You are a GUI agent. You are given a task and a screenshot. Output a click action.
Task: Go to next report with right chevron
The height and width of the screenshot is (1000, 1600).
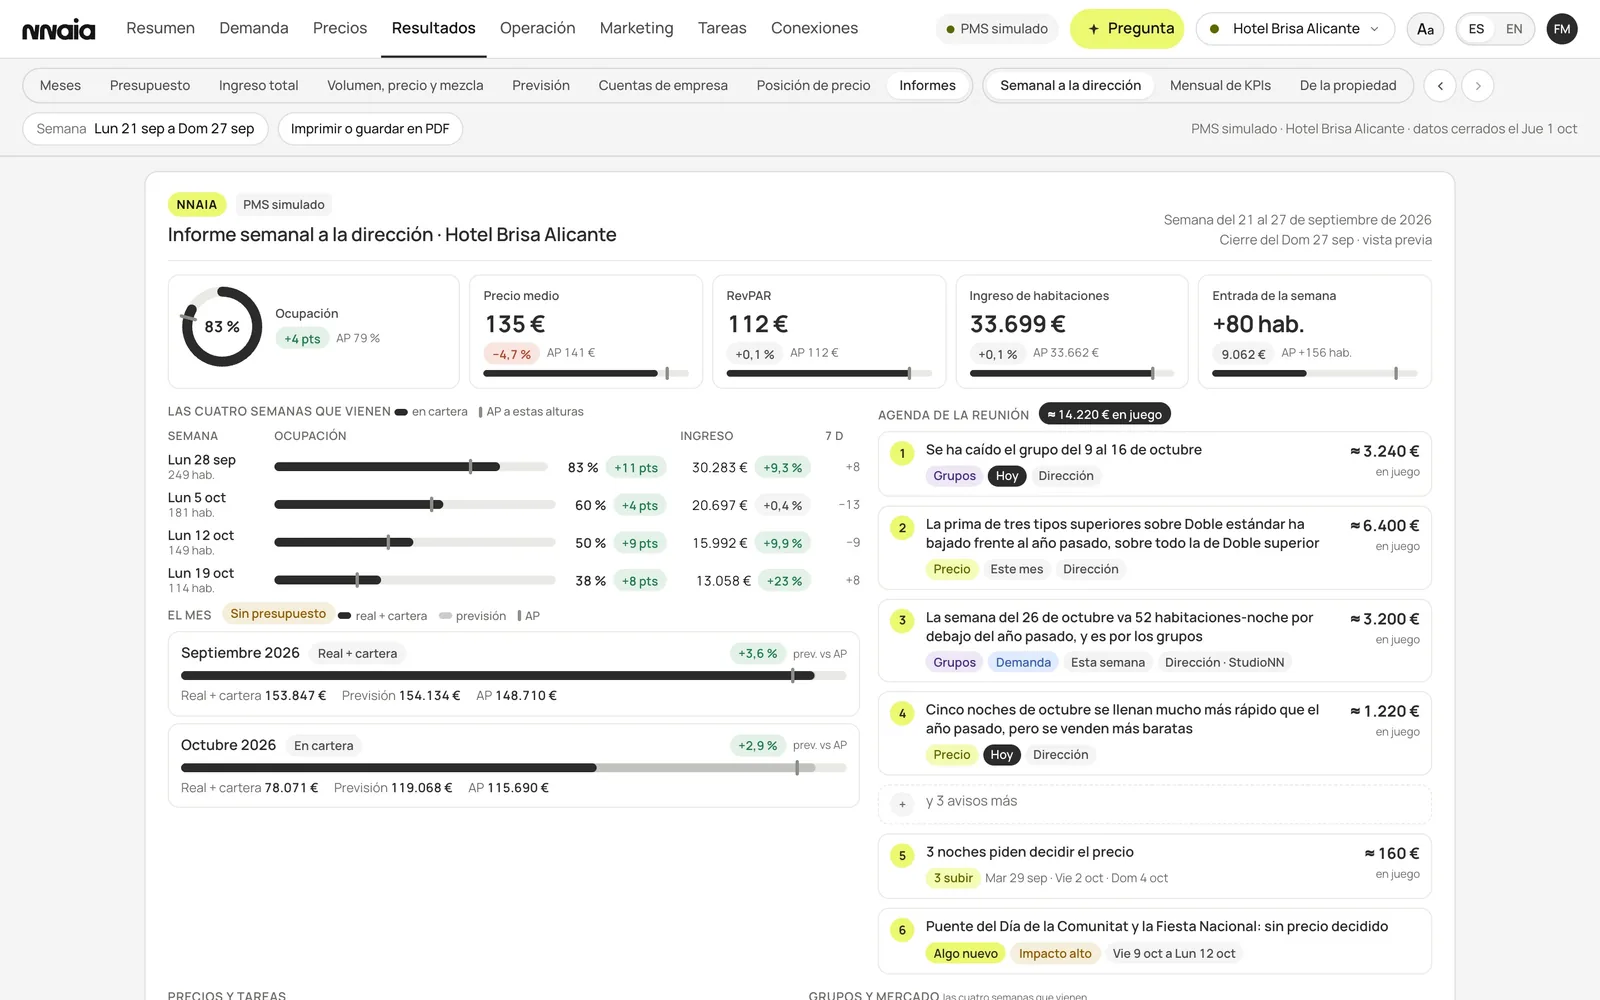[x=1478, y=86]
